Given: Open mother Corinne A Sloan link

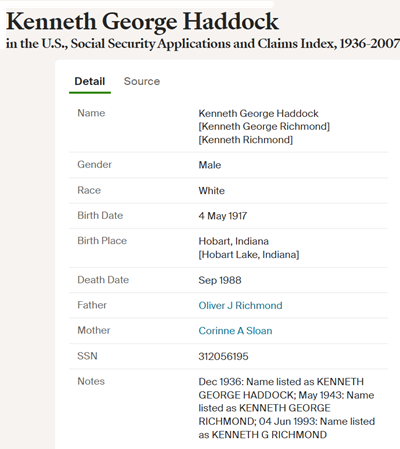Looking at the screenshot, I should [x=235, y=331].
